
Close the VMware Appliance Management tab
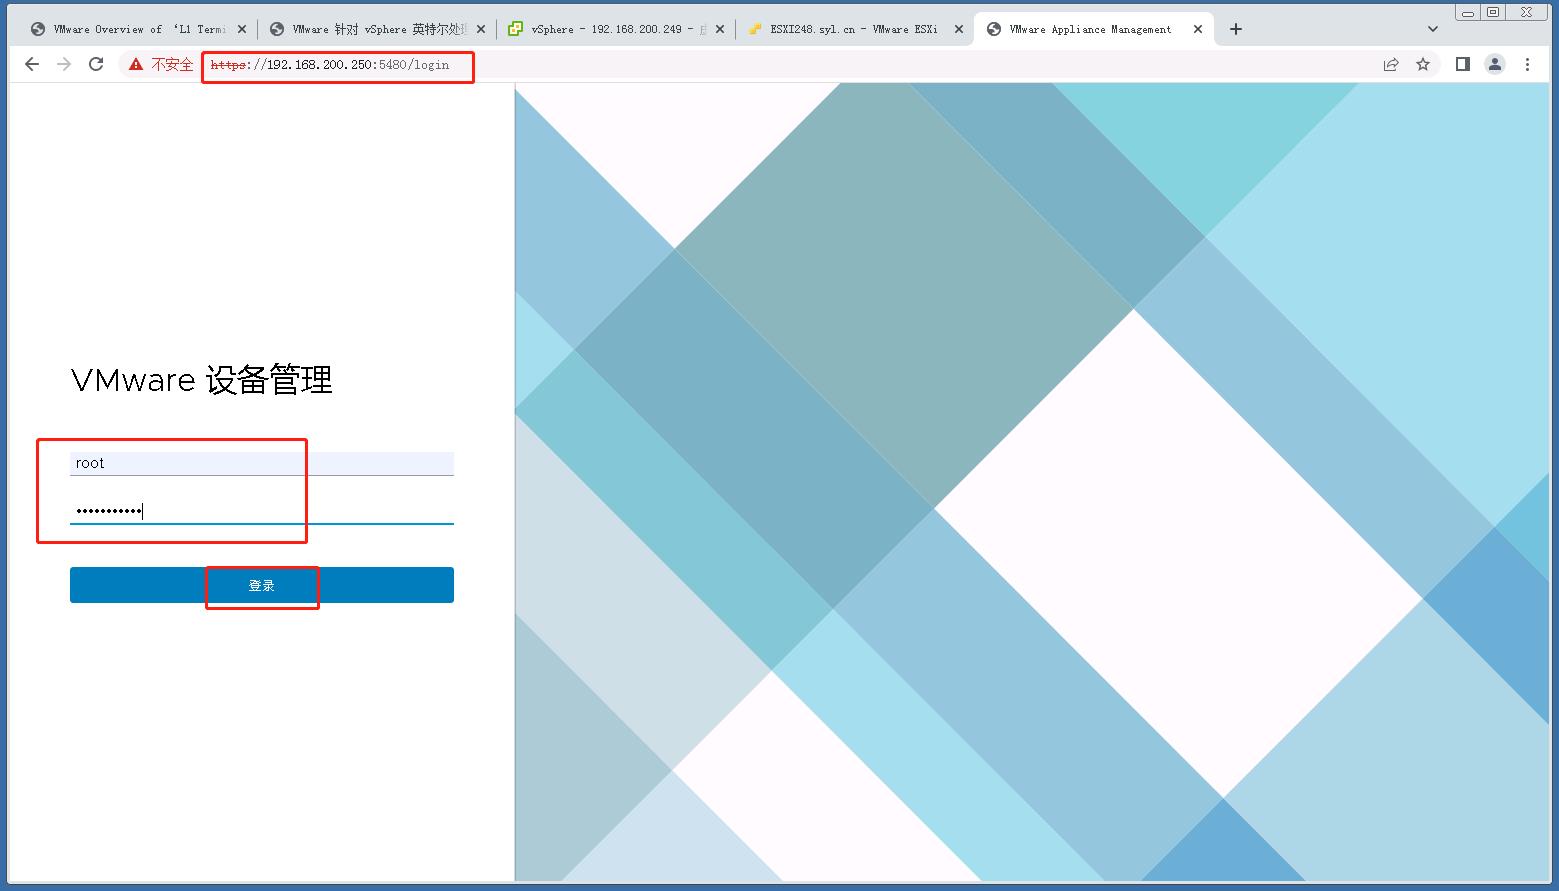(x=1197, y=29)
